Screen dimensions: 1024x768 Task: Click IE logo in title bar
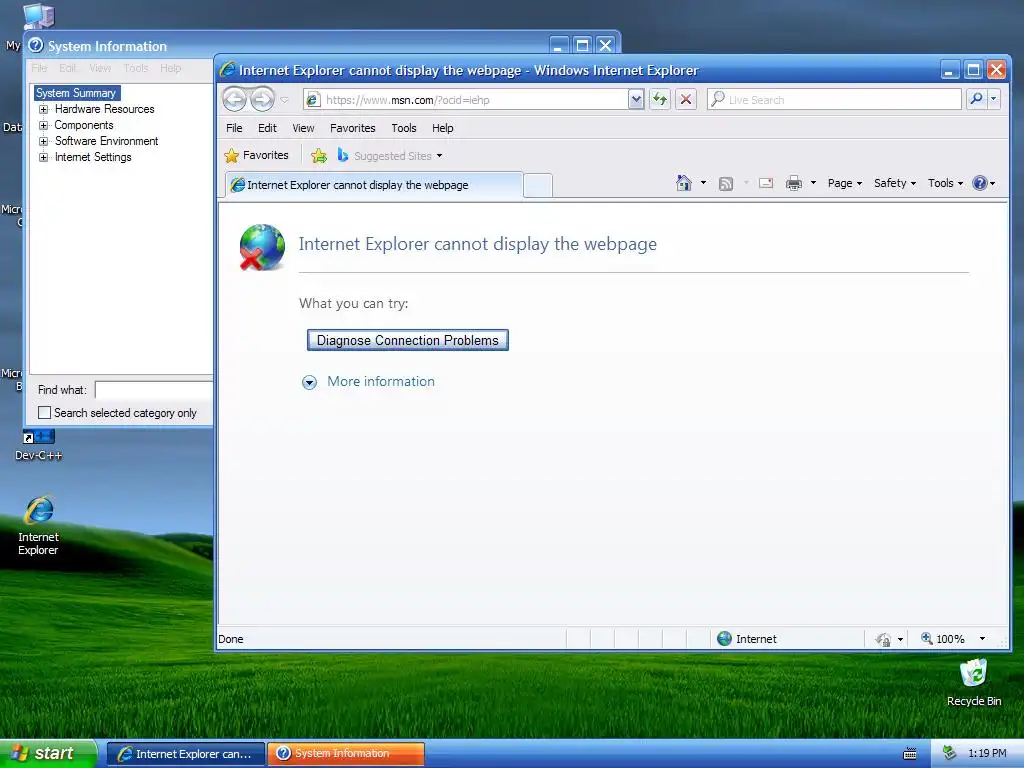click(228, 69)
